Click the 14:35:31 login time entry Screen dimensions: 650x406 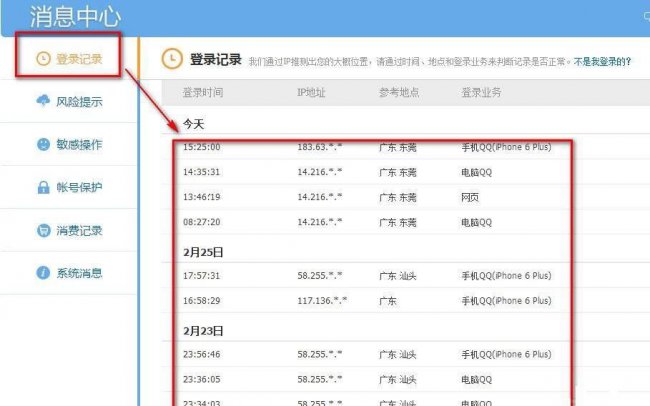(x=201, y=172)
